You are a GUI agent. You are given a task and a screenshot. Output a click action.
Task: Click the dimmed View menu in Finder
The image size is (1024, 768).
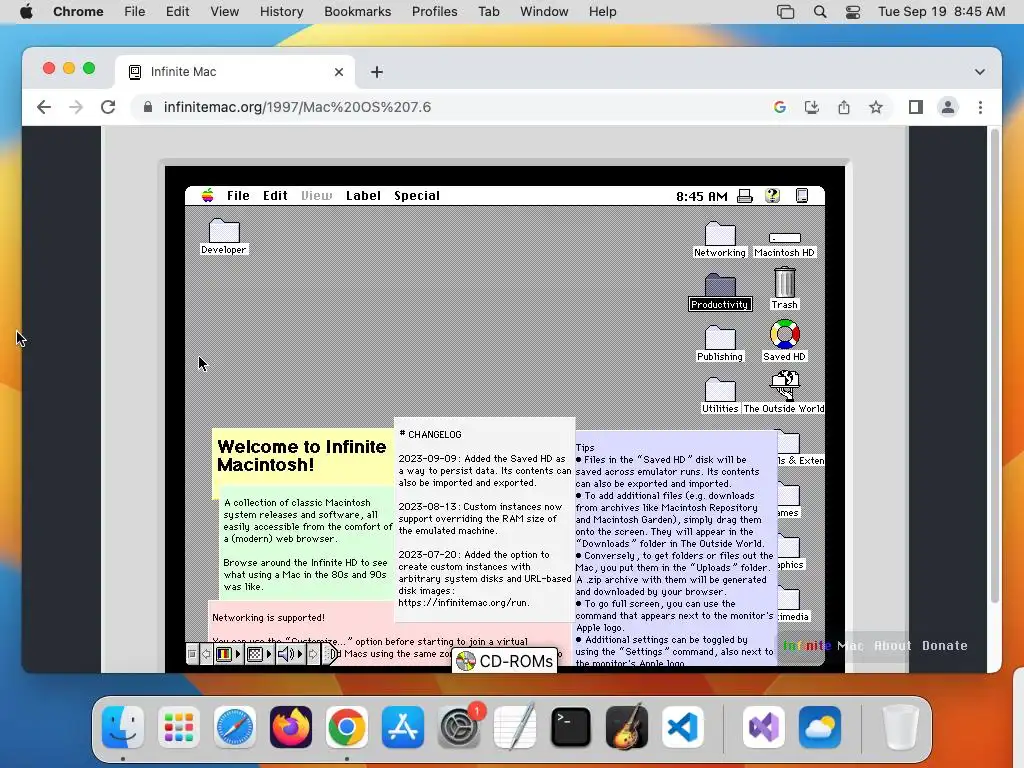coord(316,195)
